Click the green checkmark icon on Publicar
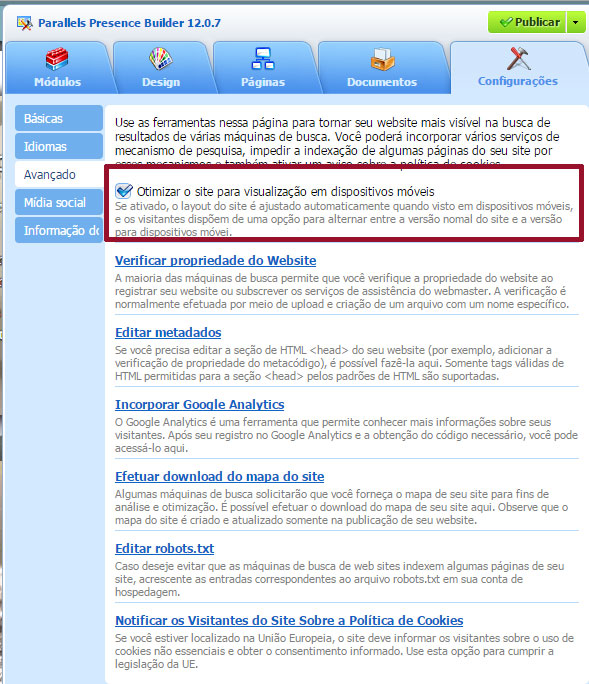Screen dimensions: 589x684 506,22
